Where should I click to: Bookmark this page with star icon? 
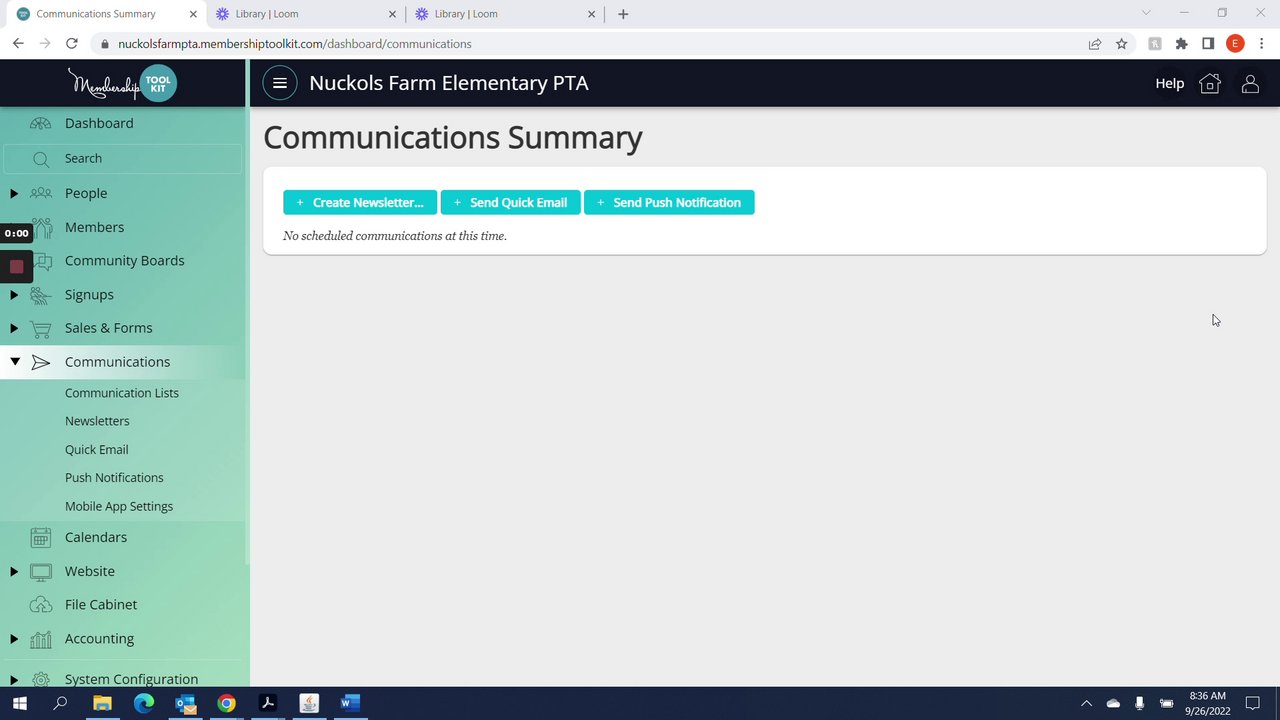(1122, 44)
